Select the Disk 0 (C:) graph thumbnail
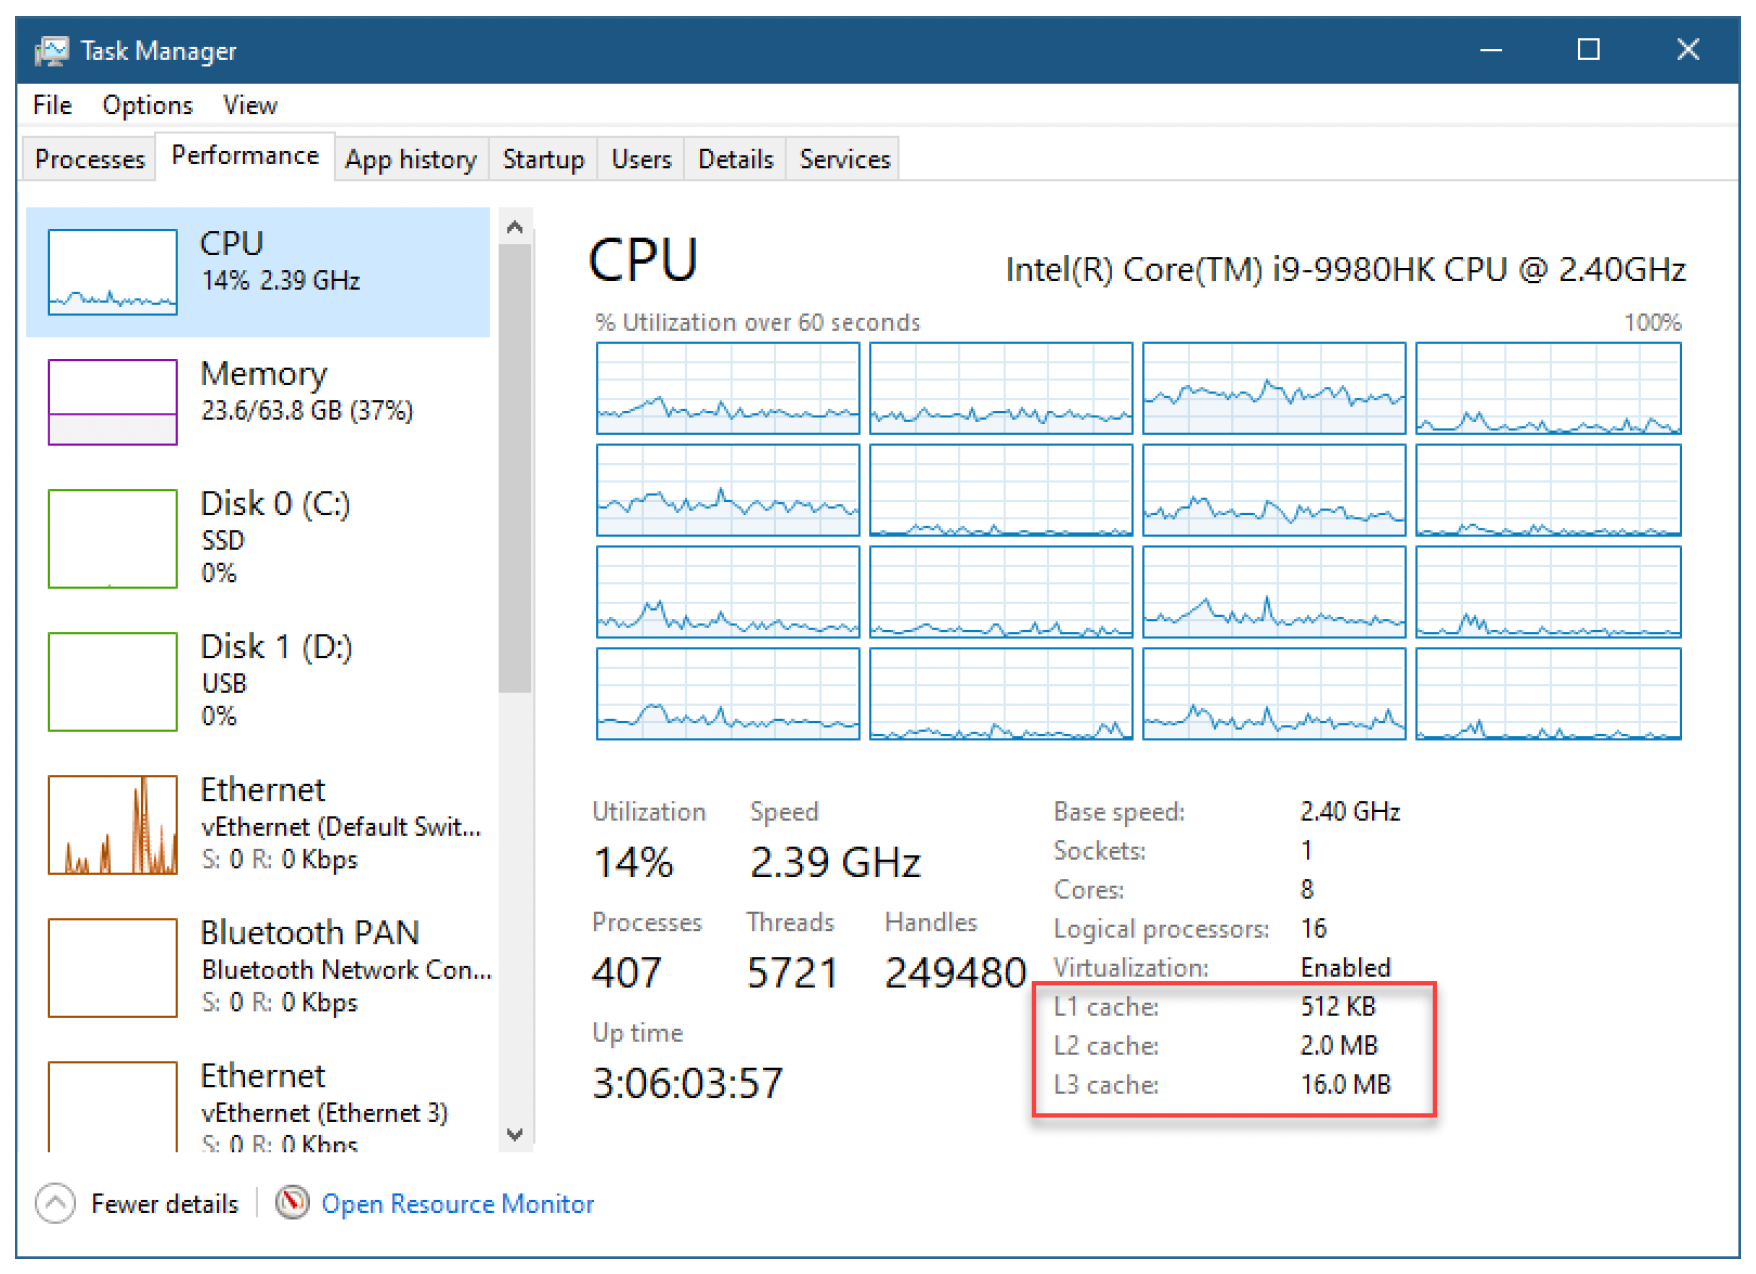Screen dimensions: 1756x1274 click(113, 538)
